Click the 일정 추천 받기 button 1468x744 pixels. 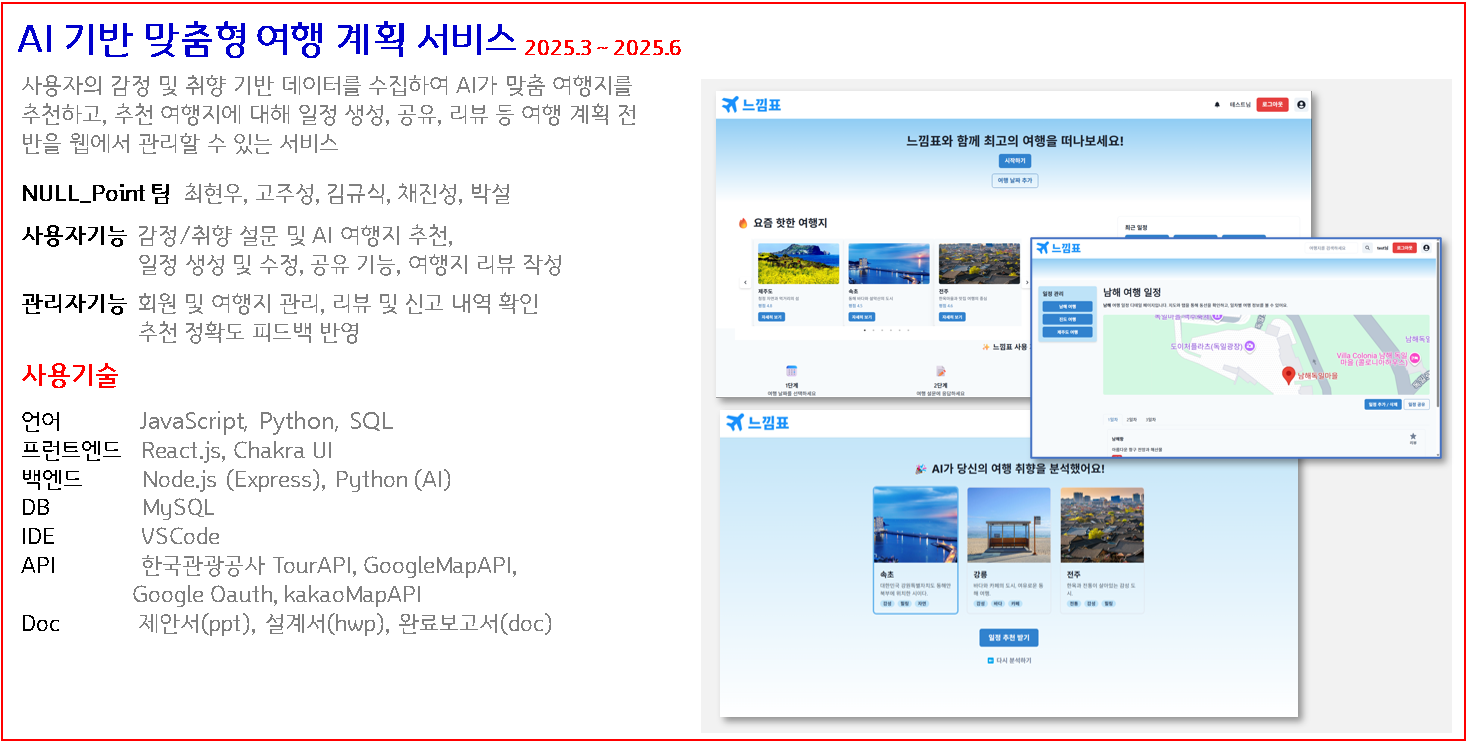[1009, 638]
